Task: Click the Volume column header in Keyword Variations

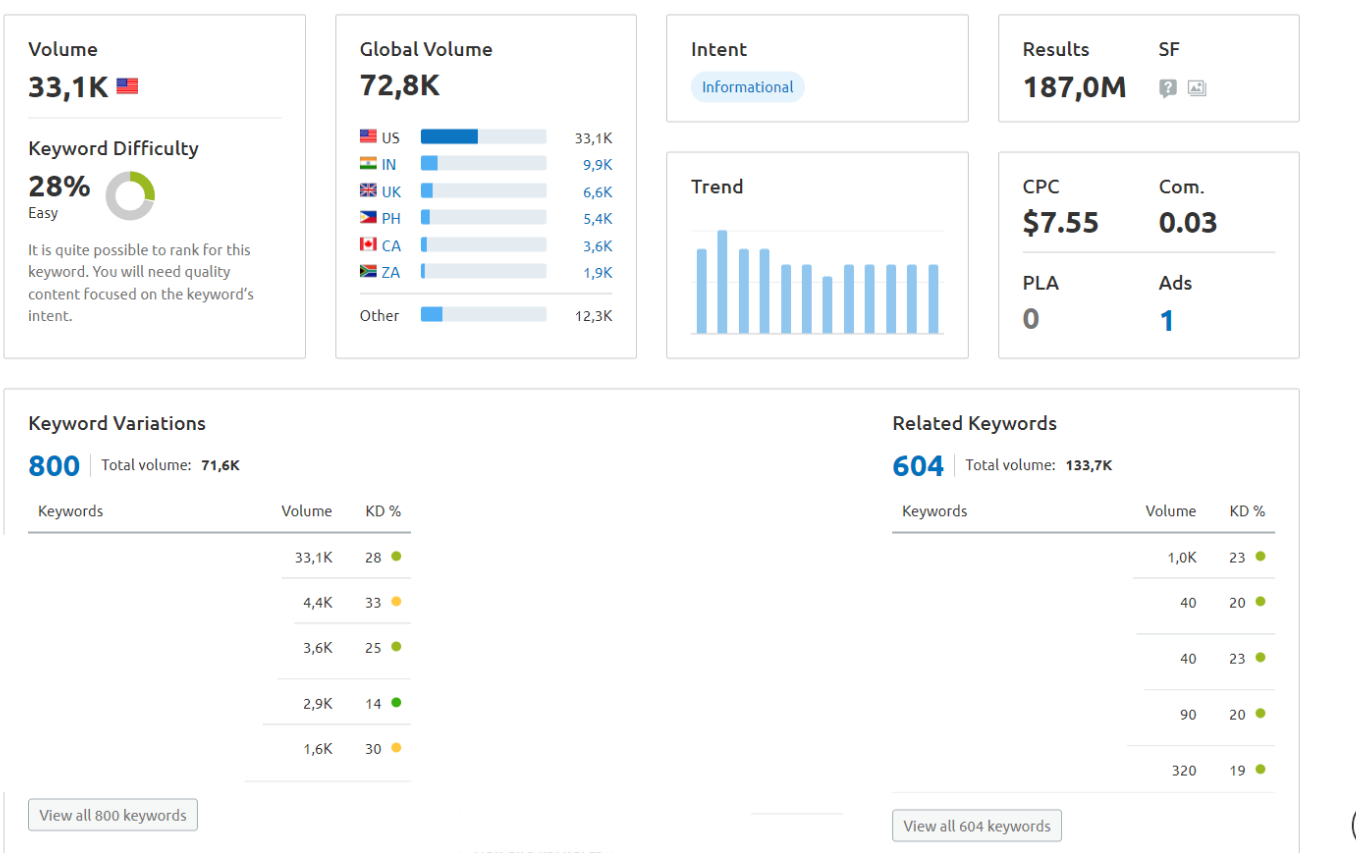Action: pos(306,511)
